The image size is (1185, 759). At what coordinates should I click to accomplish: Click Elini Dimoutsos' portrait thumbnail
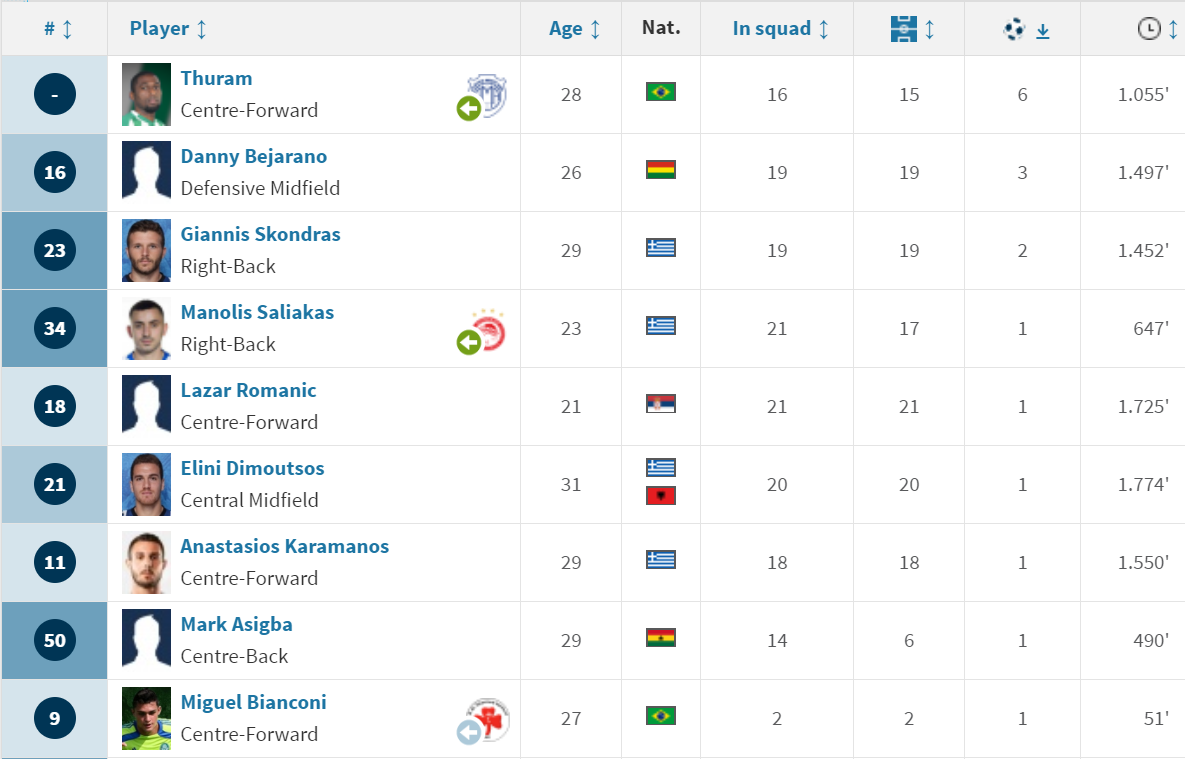click(147, 485)
